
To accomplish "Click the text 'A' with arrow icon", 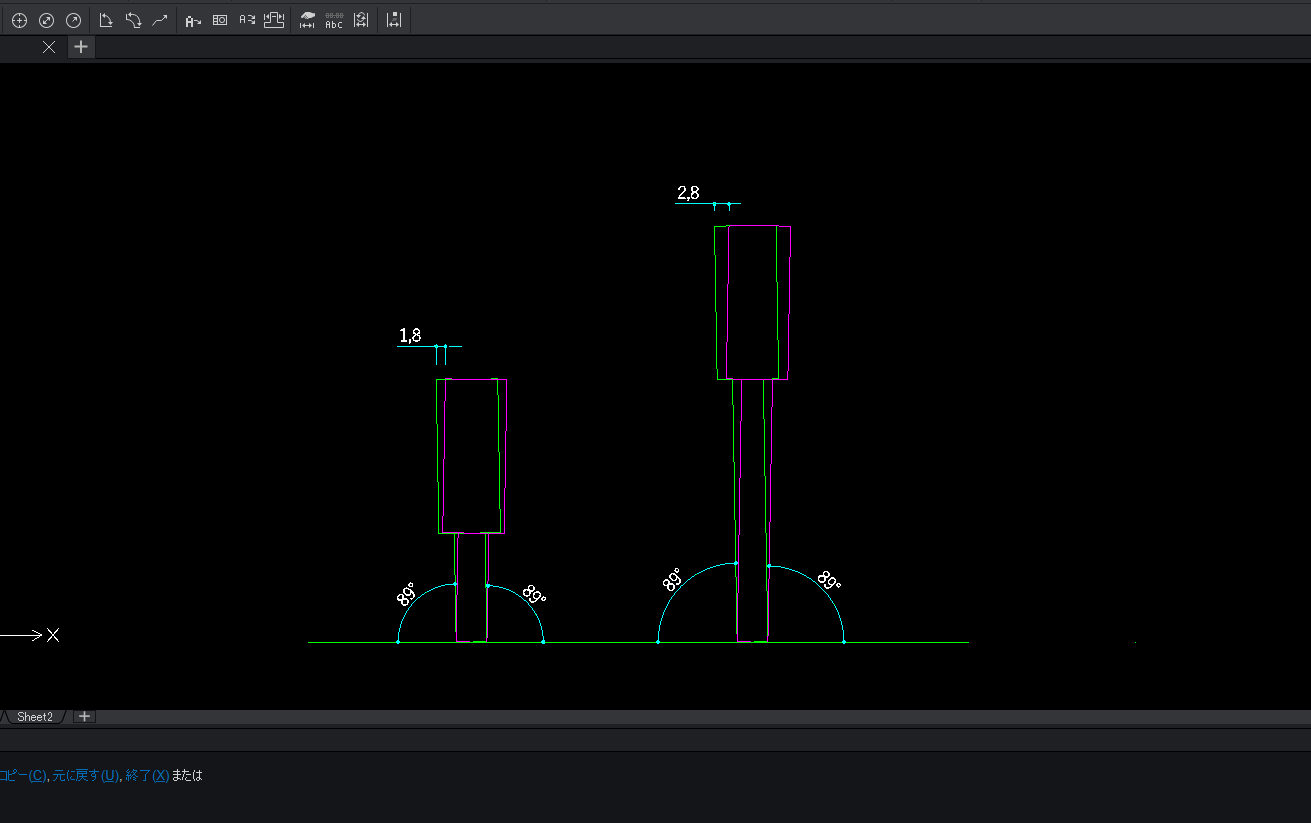I will (193, 20).
